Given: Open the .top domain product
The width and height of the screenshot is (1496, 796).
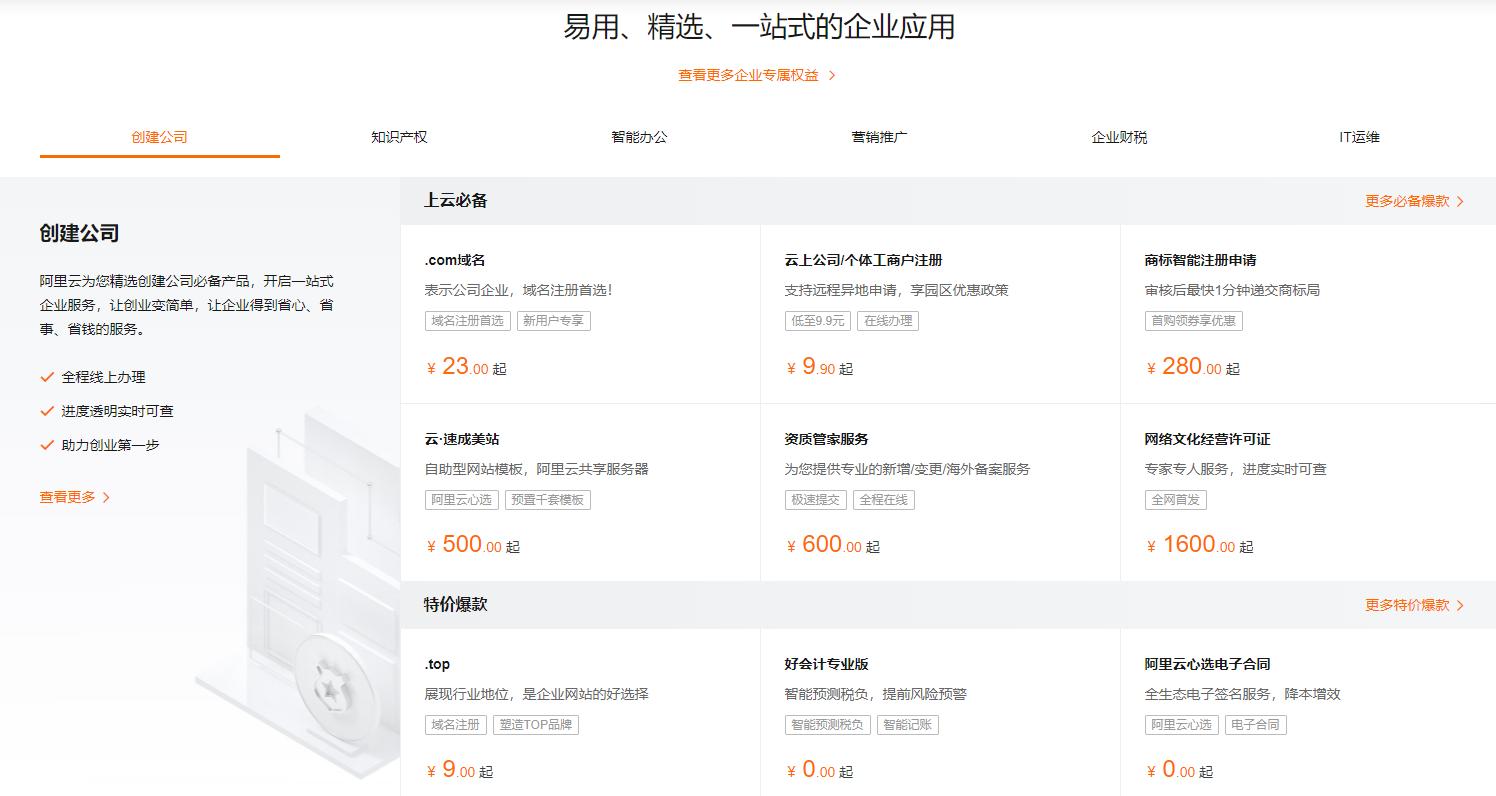Looking at the screenshot, I should point(580,712).
